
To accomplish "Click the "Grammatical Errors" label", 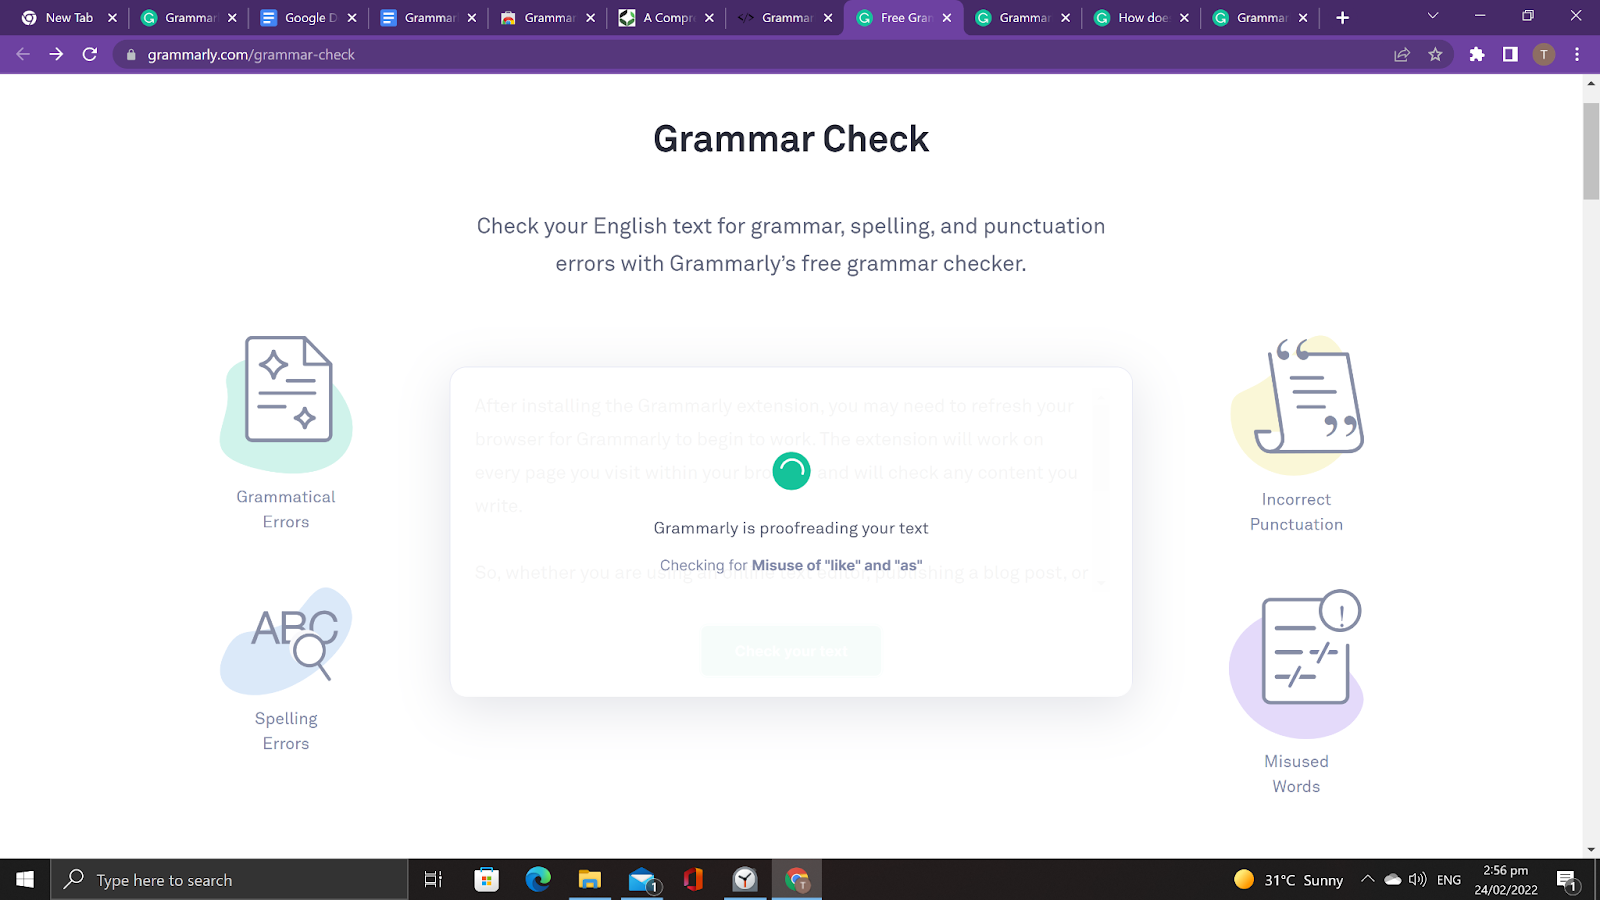I will pyautogui.click(x=286, y=509).
